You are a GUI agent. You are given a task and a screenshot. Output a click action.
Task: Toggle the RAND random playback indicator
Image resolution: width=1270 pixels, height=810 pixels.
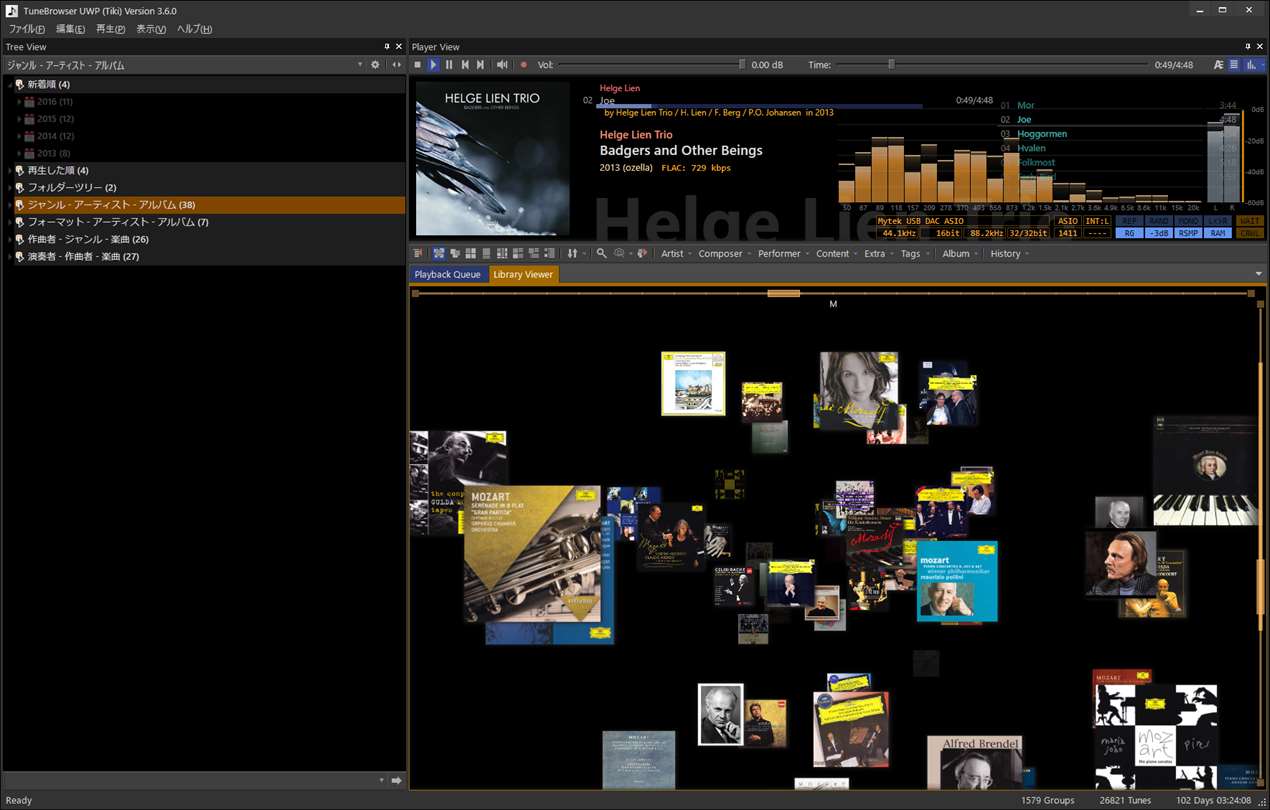pyautogui.click(x=1159, y=221)
